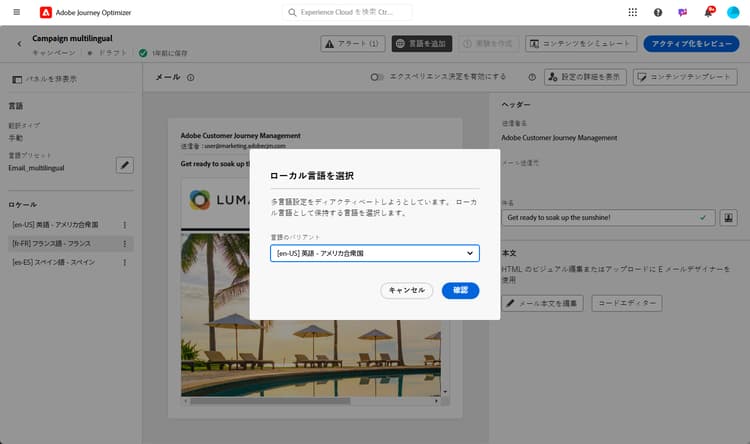Click the 設定の詳細を表示 button

click(585, 77)
